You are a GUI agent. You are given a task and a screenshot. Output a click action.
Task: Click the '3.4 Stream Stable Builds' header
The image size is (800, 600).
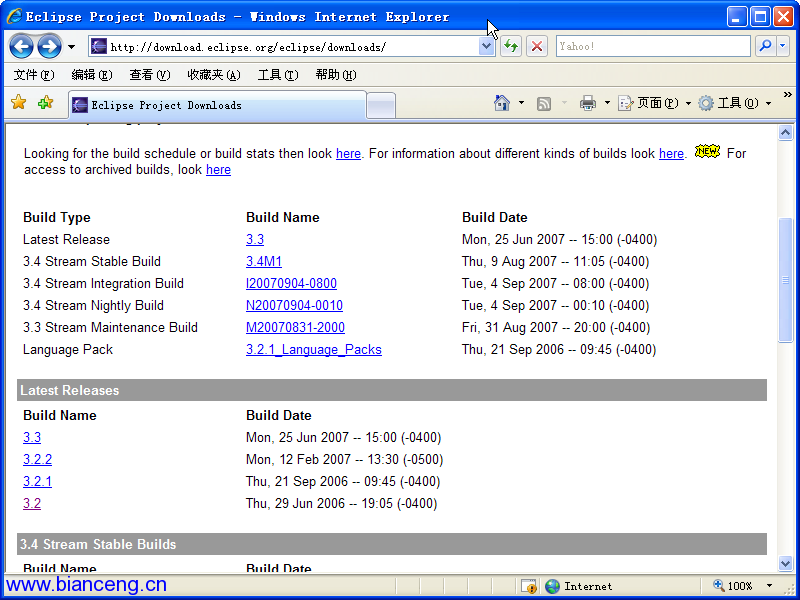click(392, 544)
